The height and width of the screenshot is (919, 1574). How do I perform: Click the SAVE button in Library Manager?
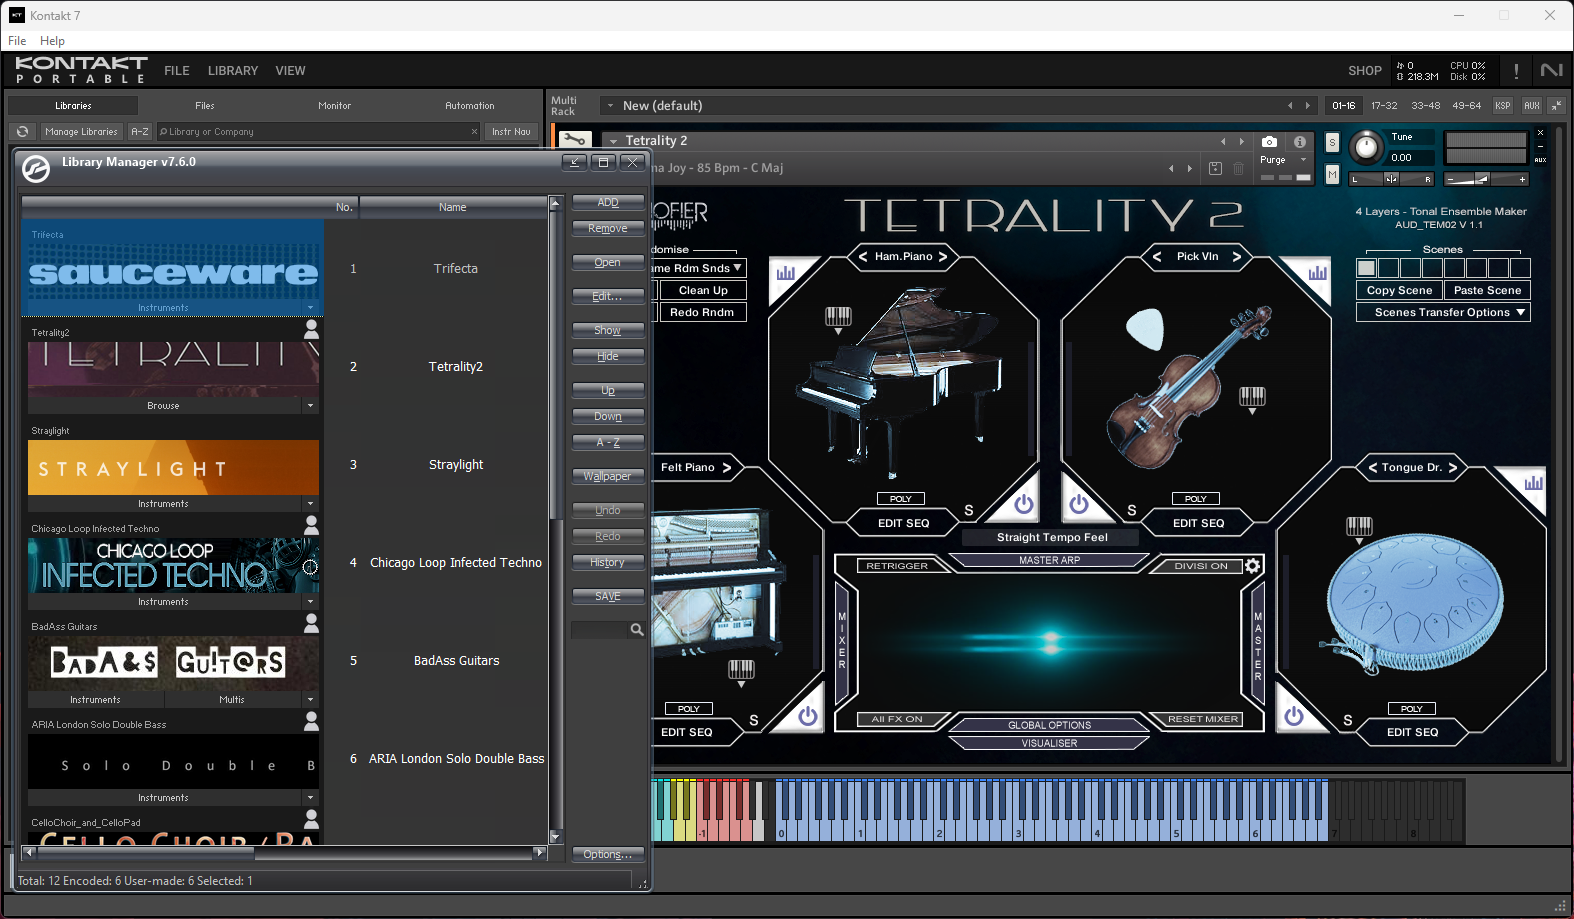pyautogui.click(x=608, y=596)
